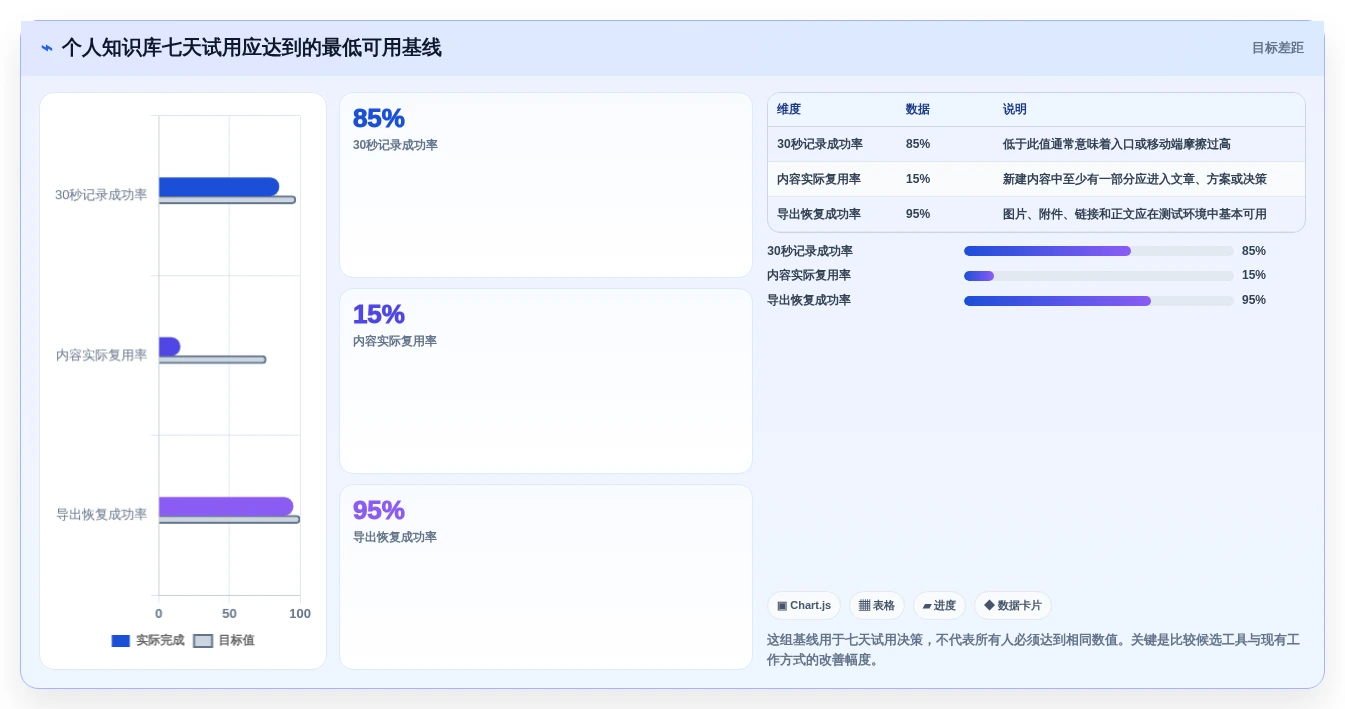
Task: Click the 95% data card
Action: 546,577
